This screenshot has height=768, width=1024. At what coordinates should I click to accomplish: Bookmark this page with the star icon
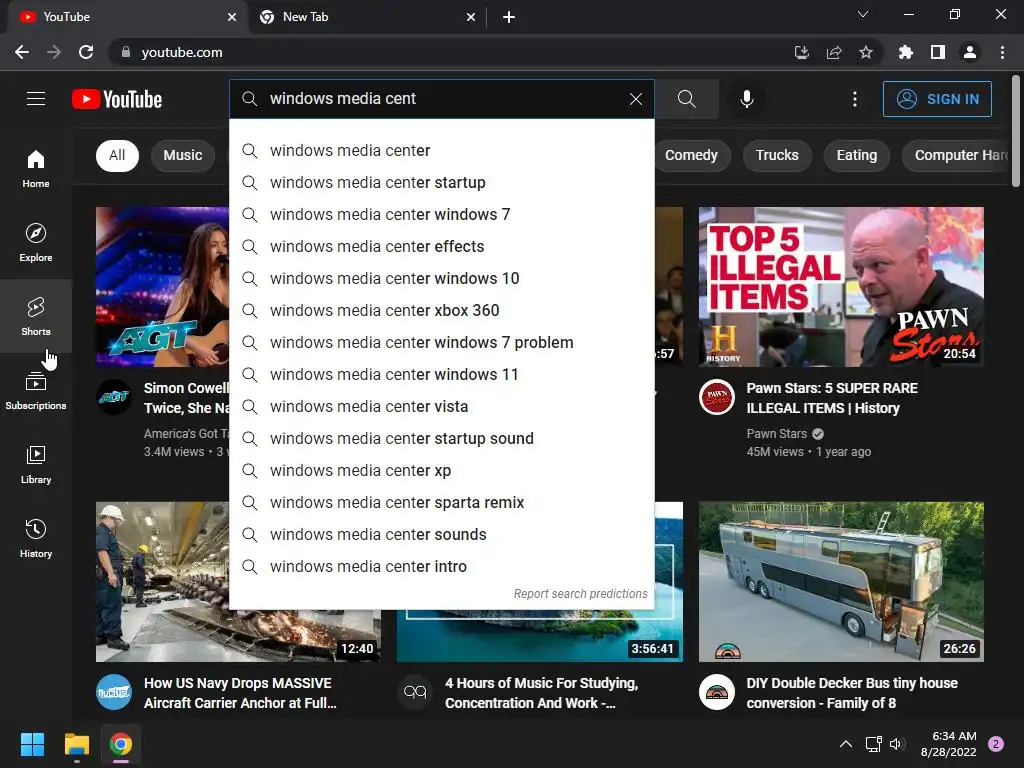[x=865, y=52]
